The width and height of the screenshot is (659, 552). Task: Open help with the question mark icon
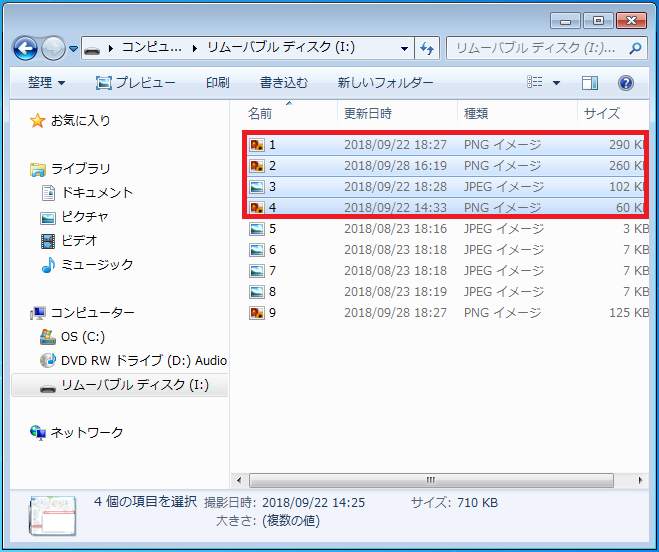625,83
